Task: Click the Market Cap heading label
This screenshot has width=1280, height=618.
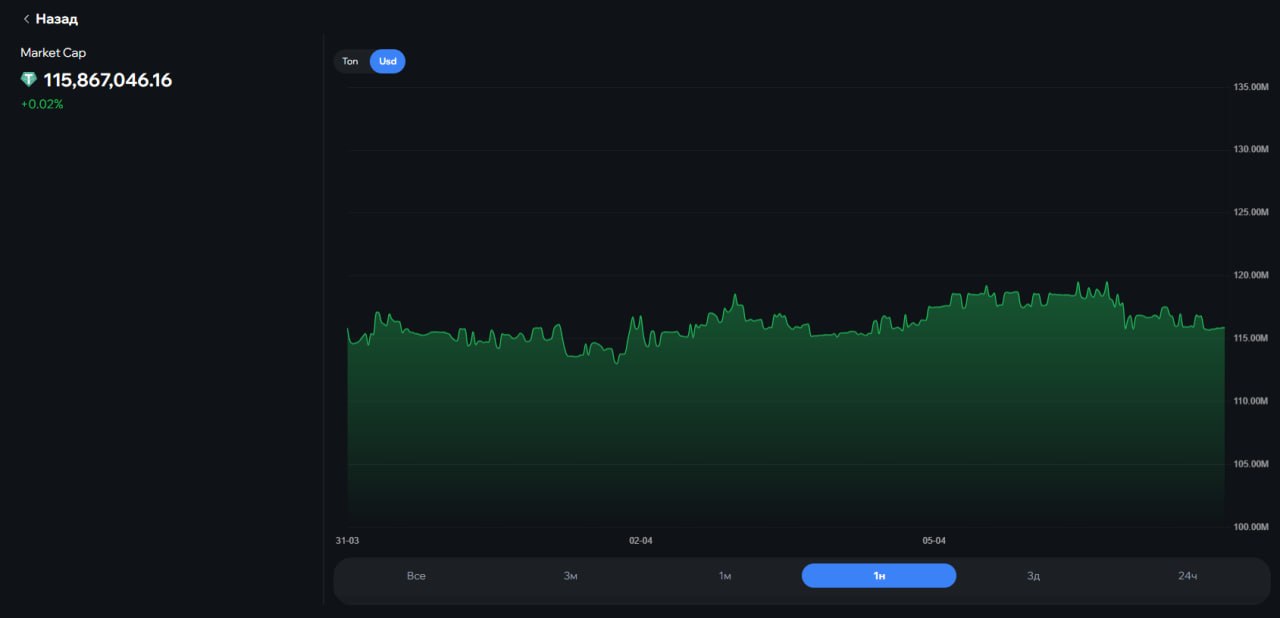Action: (x=53, y=53)
